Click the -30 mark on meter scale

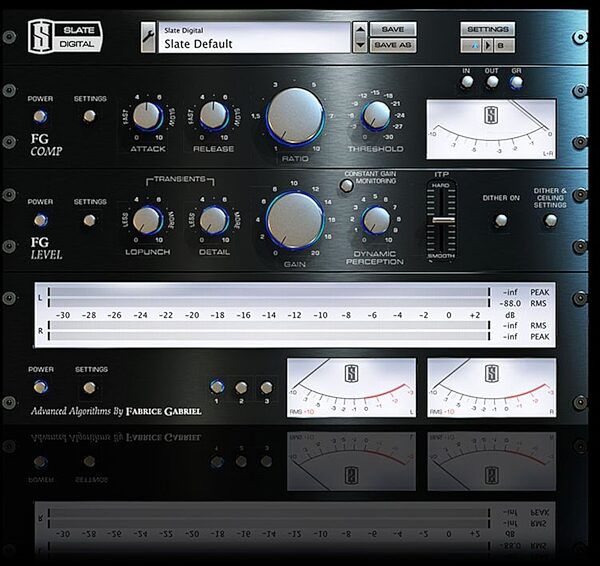tap(63, 315)
